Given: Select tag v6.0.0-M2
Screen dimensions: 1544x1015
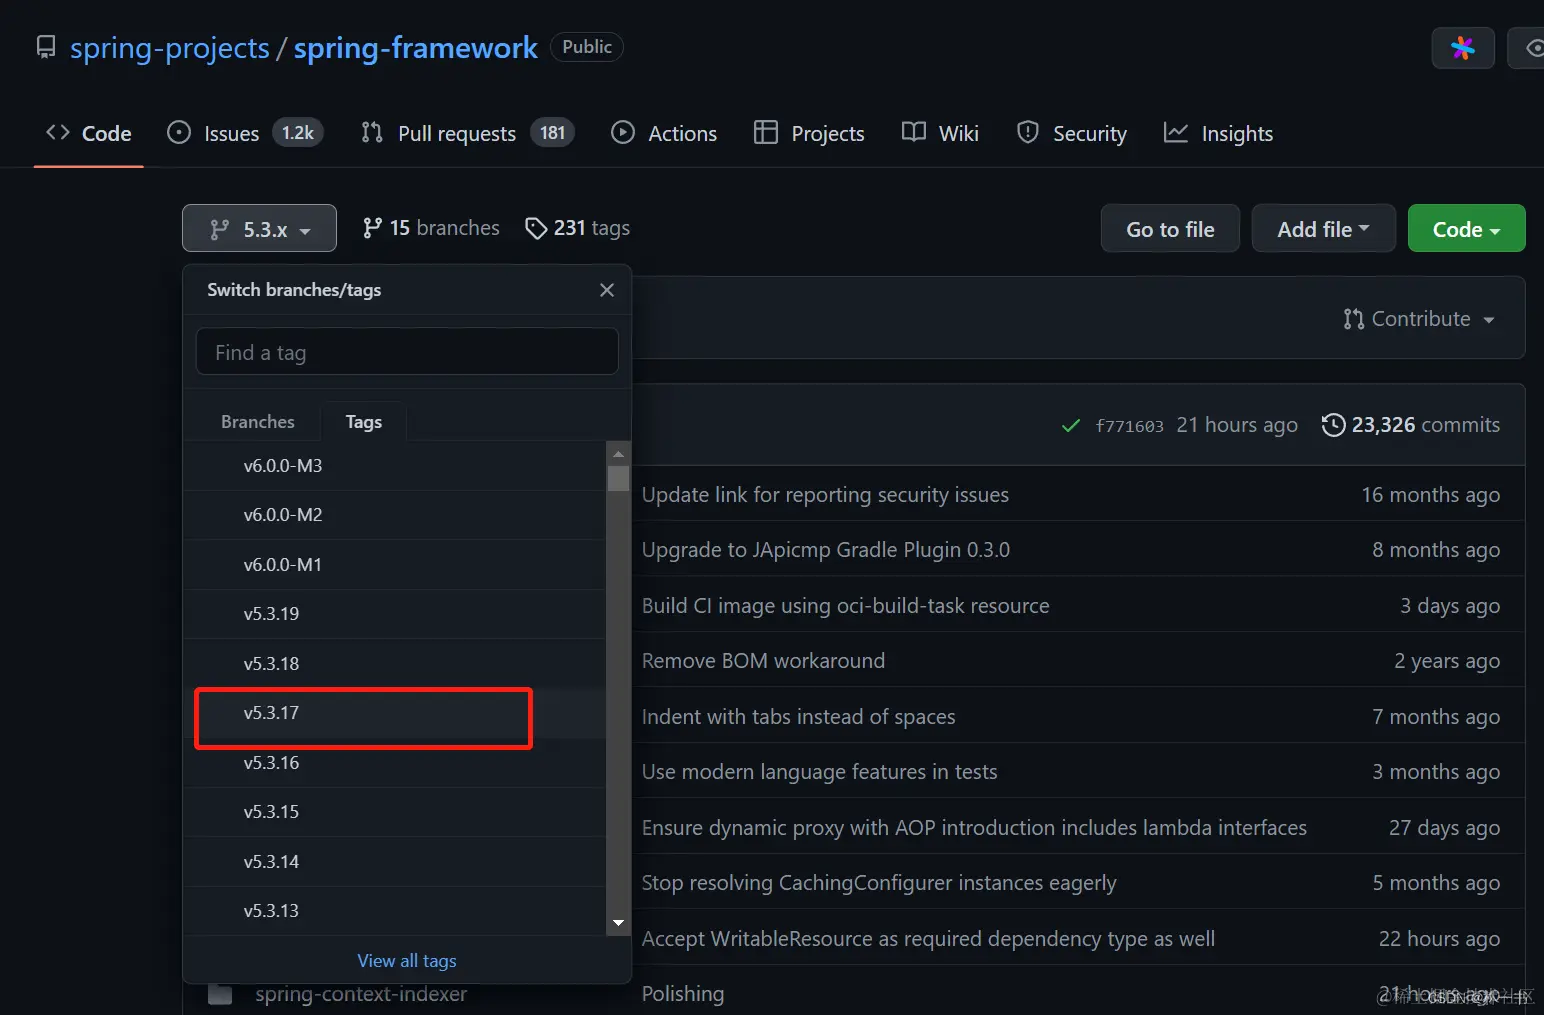Looking at the screenshot, I should tap(395, 515).
